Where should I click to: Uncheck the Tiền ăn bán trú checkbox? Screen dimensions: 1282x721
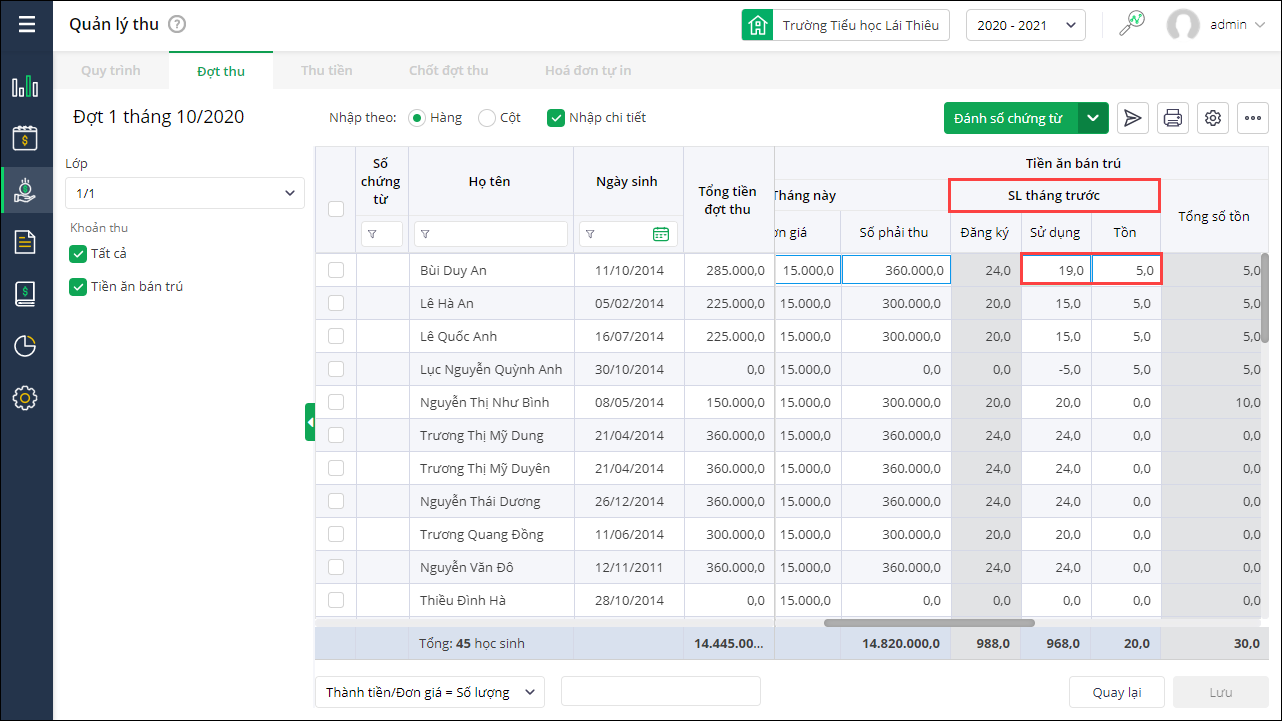click(78, 287)
